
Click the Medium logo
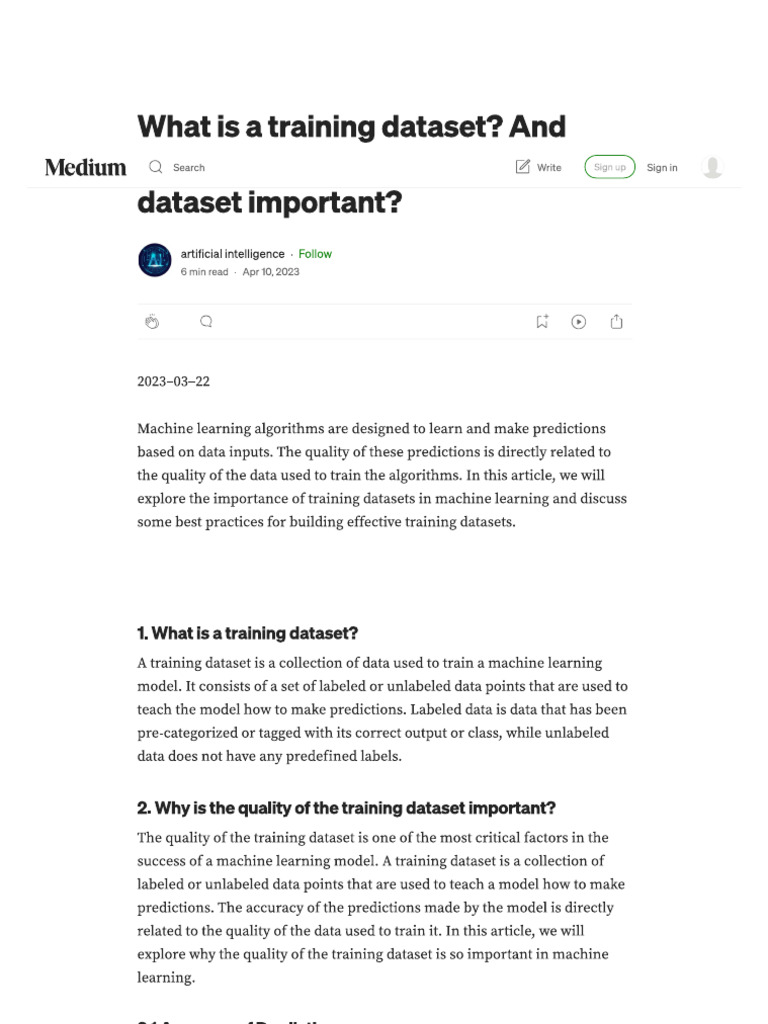(86, 167)
